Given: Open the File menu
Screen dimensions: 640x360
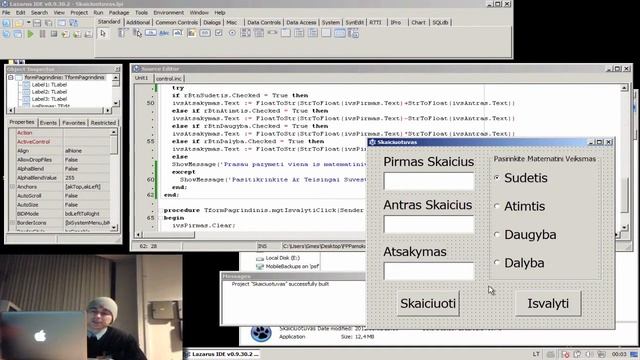Looking at the screenshot, I should coord(6,13).
